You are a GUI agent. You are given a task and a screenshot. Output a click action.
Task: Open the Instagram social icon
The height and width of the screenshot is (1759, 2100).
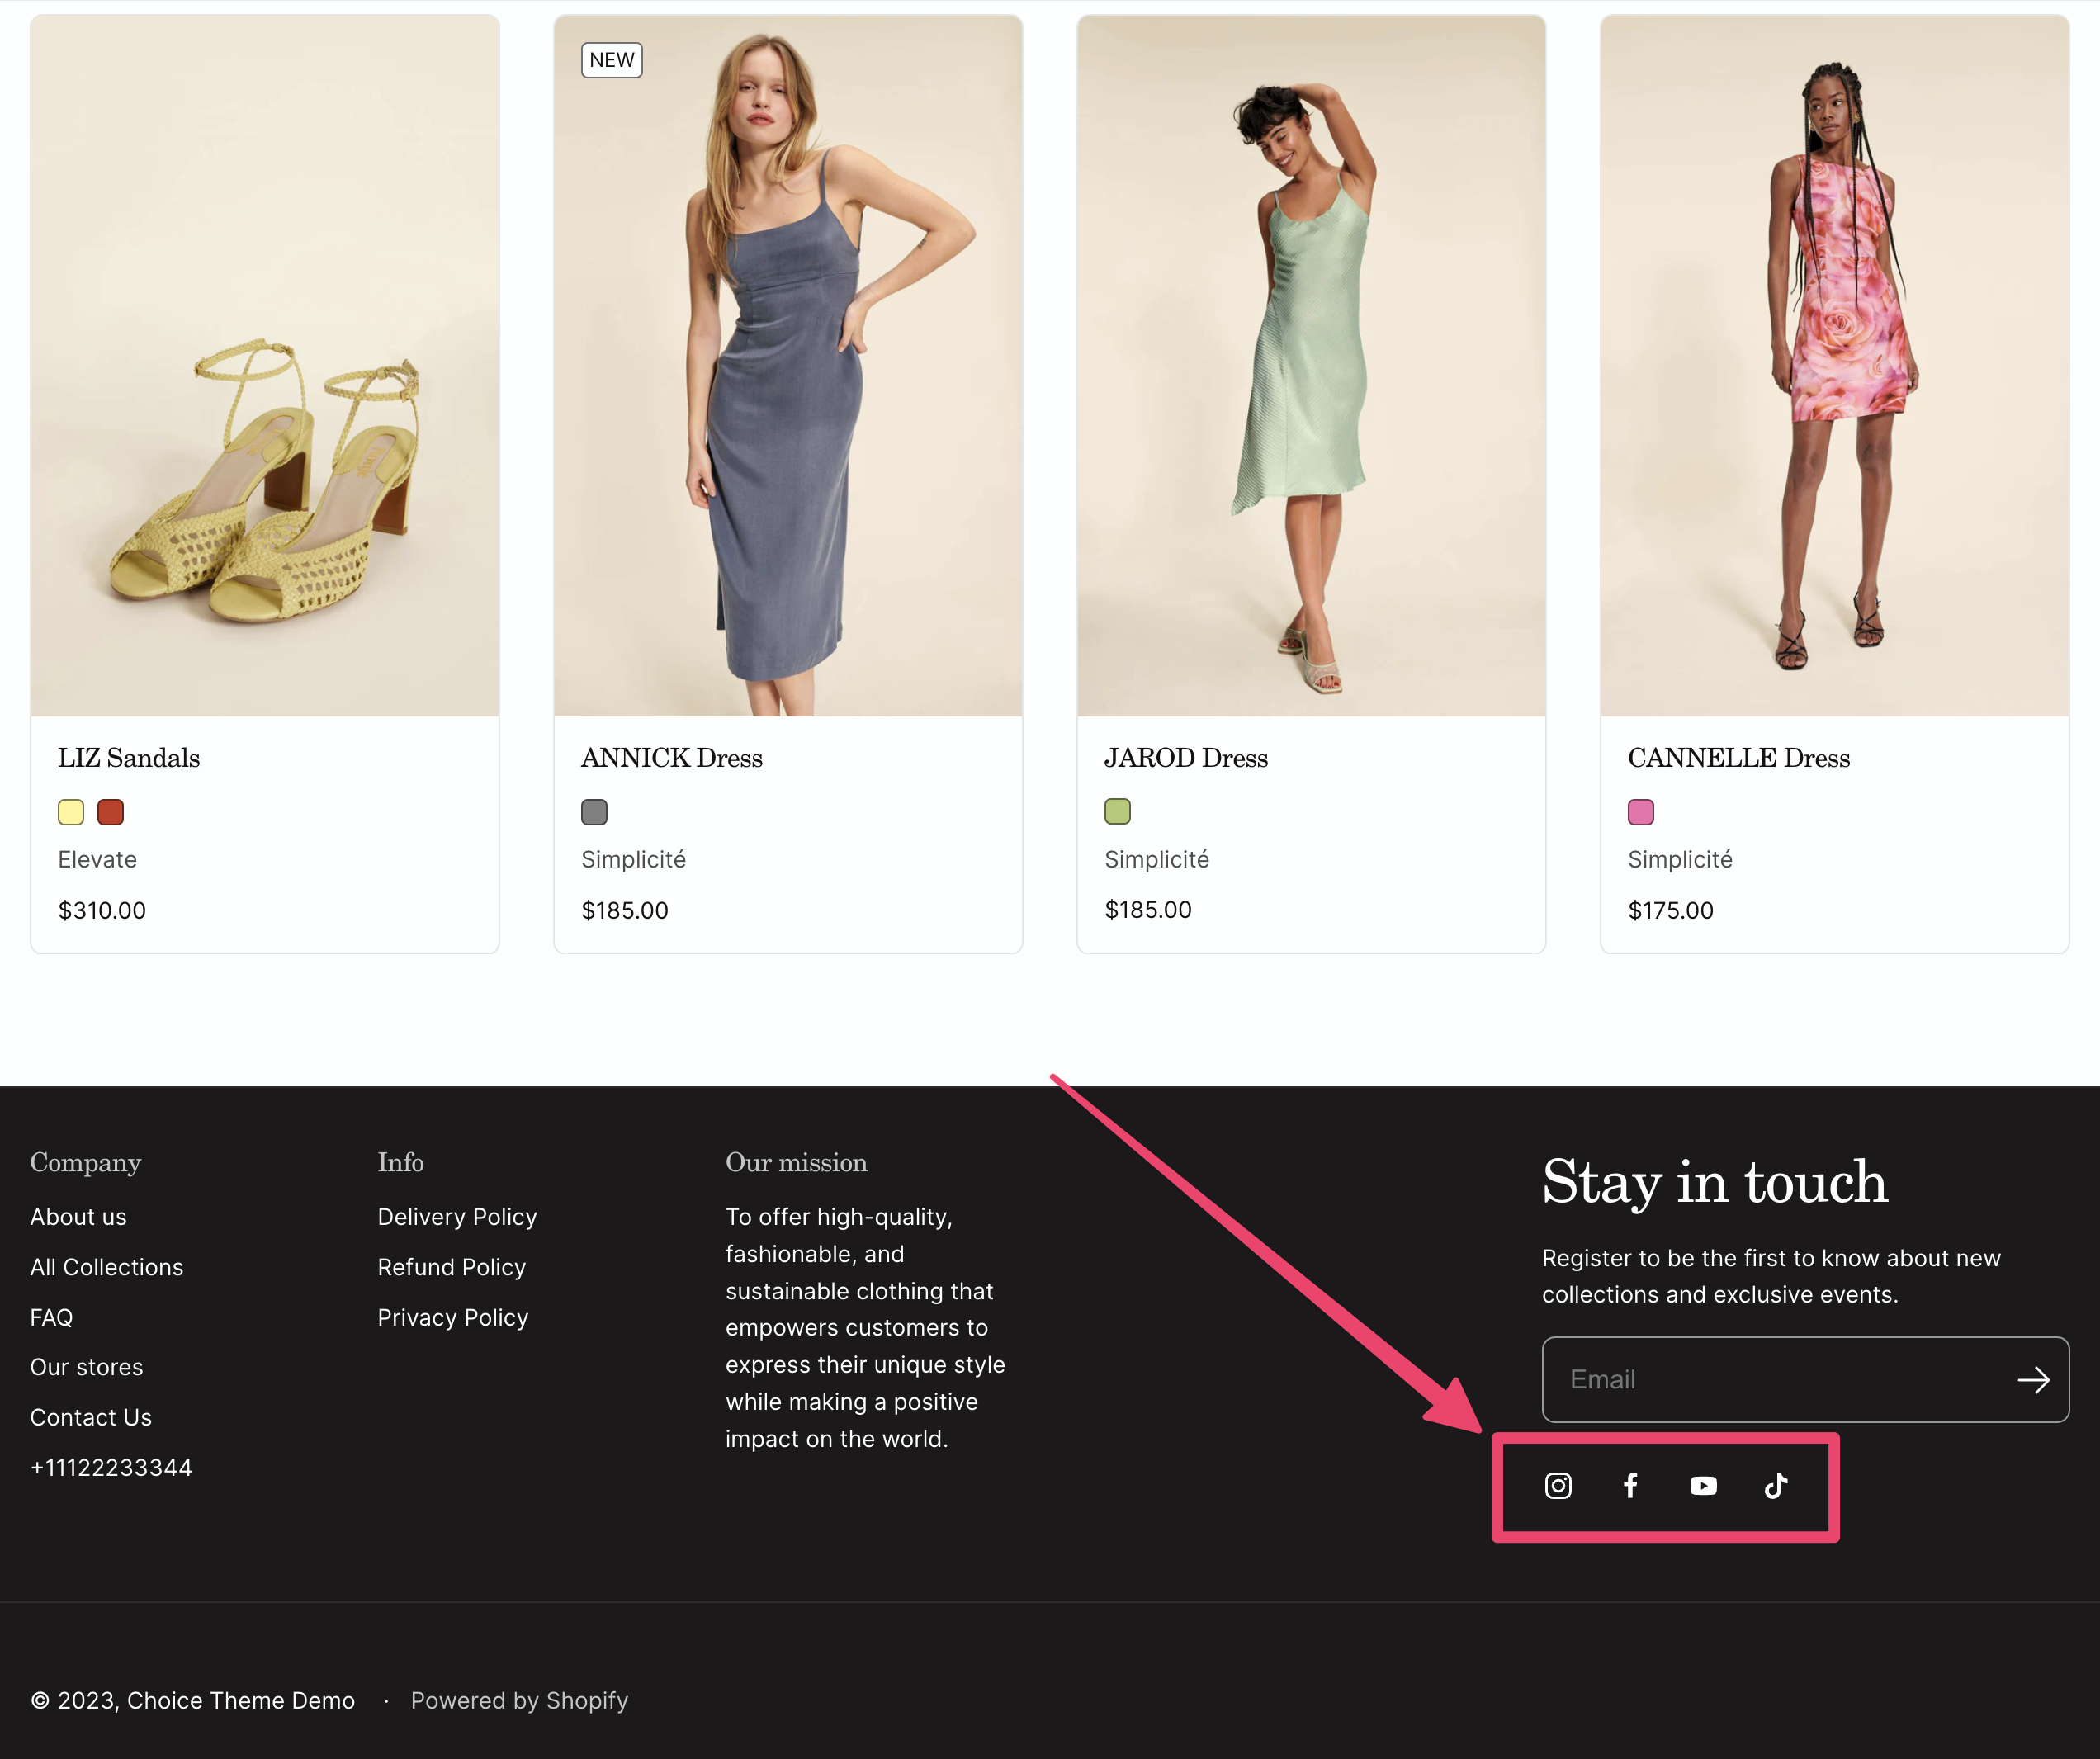tap(1558, 1486)
